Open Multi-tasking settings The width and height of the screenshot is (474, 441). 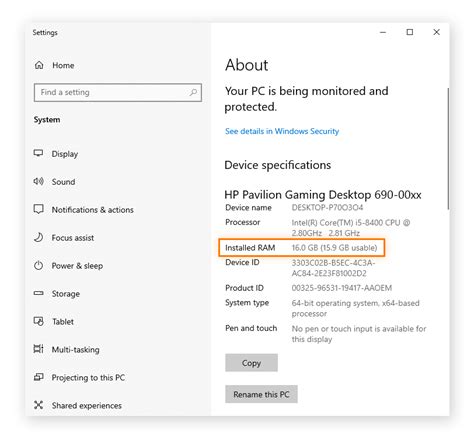tap(76, 350)
